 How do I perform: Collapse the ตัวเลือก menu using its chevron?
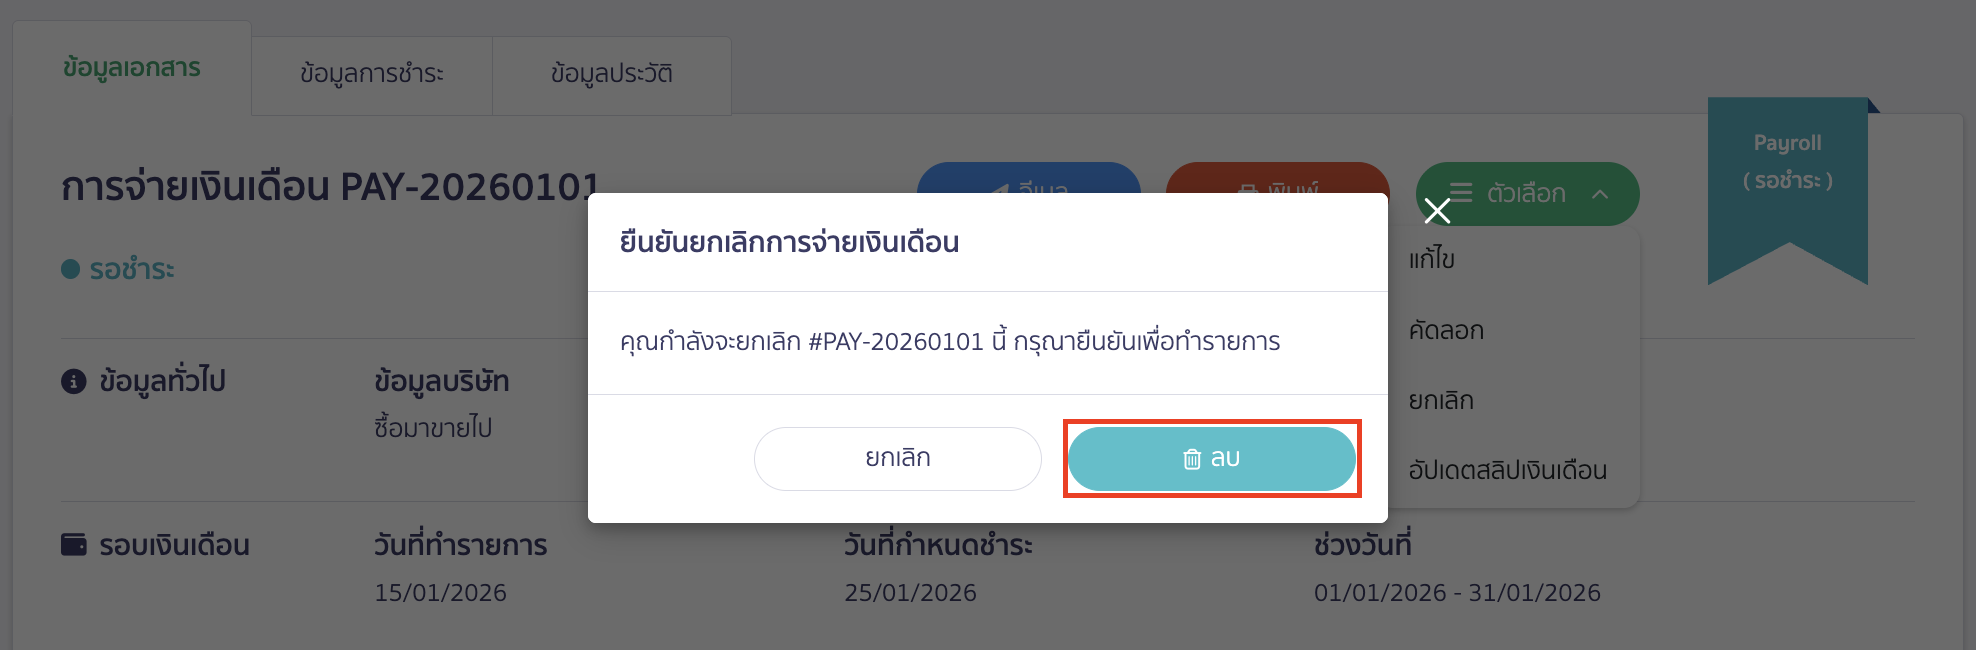[x=1600, y=194]
